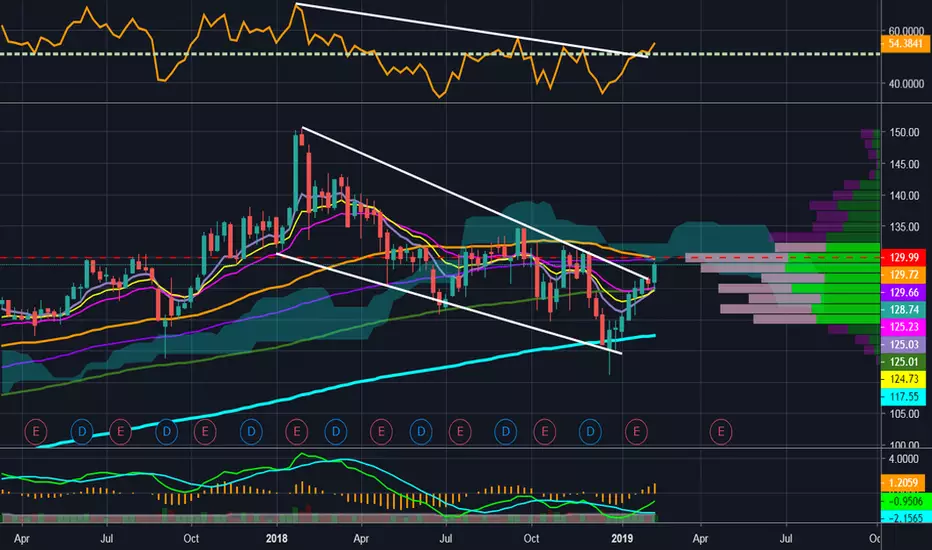The width and height of the screenshot is (932, 550).
Task: Click the 105.00 price axis value
Action: (x=905, y=414)
